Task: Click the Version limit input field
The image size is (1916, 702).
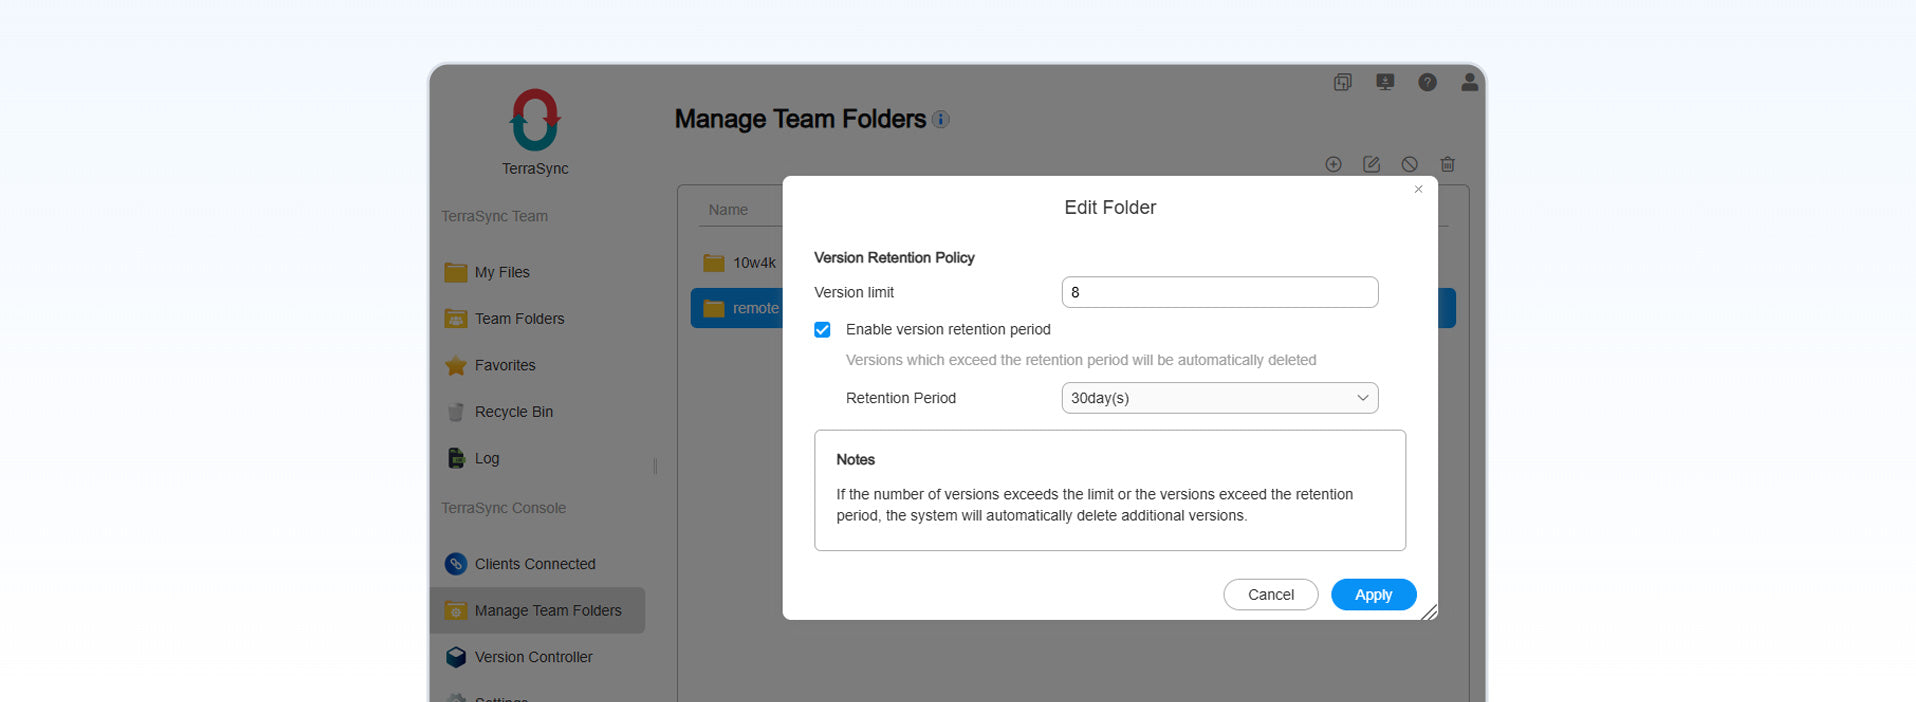Action: tap(1219, 292)
